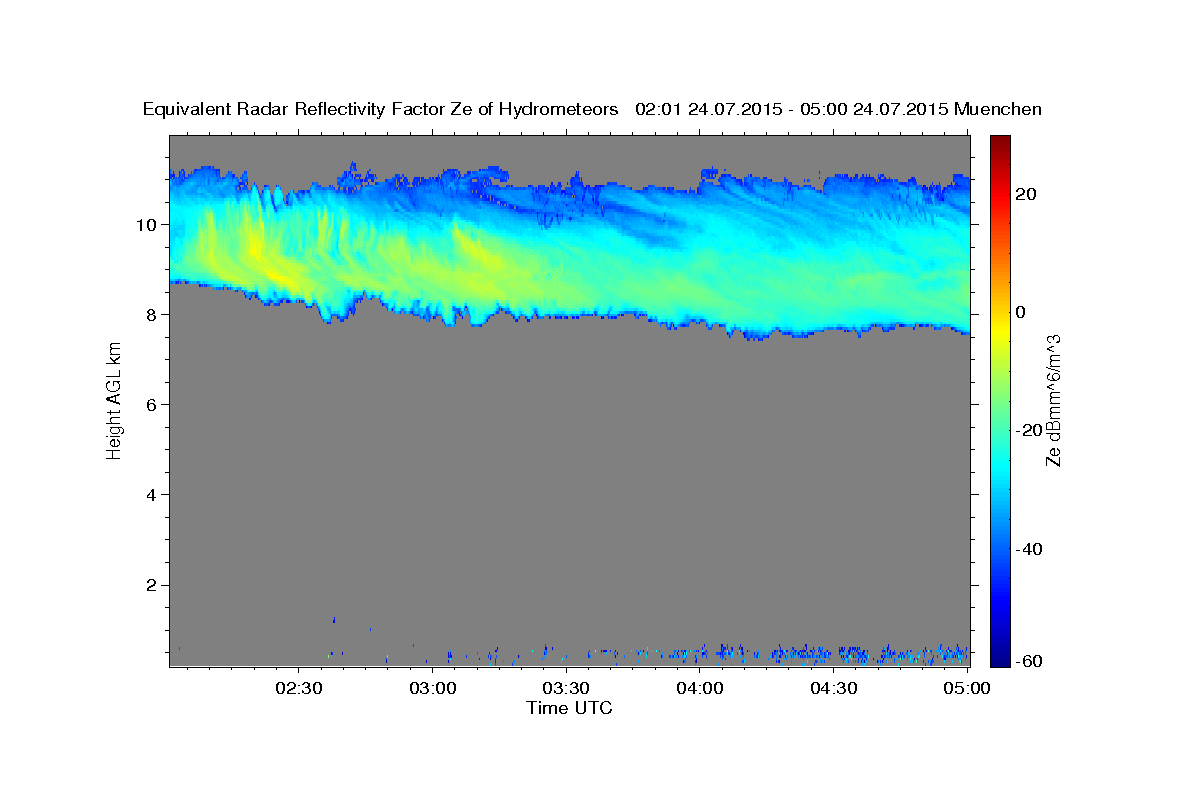The image size is (1200, 800).
Task: Click the '10' height tick label
Action: tap(146, 224)
